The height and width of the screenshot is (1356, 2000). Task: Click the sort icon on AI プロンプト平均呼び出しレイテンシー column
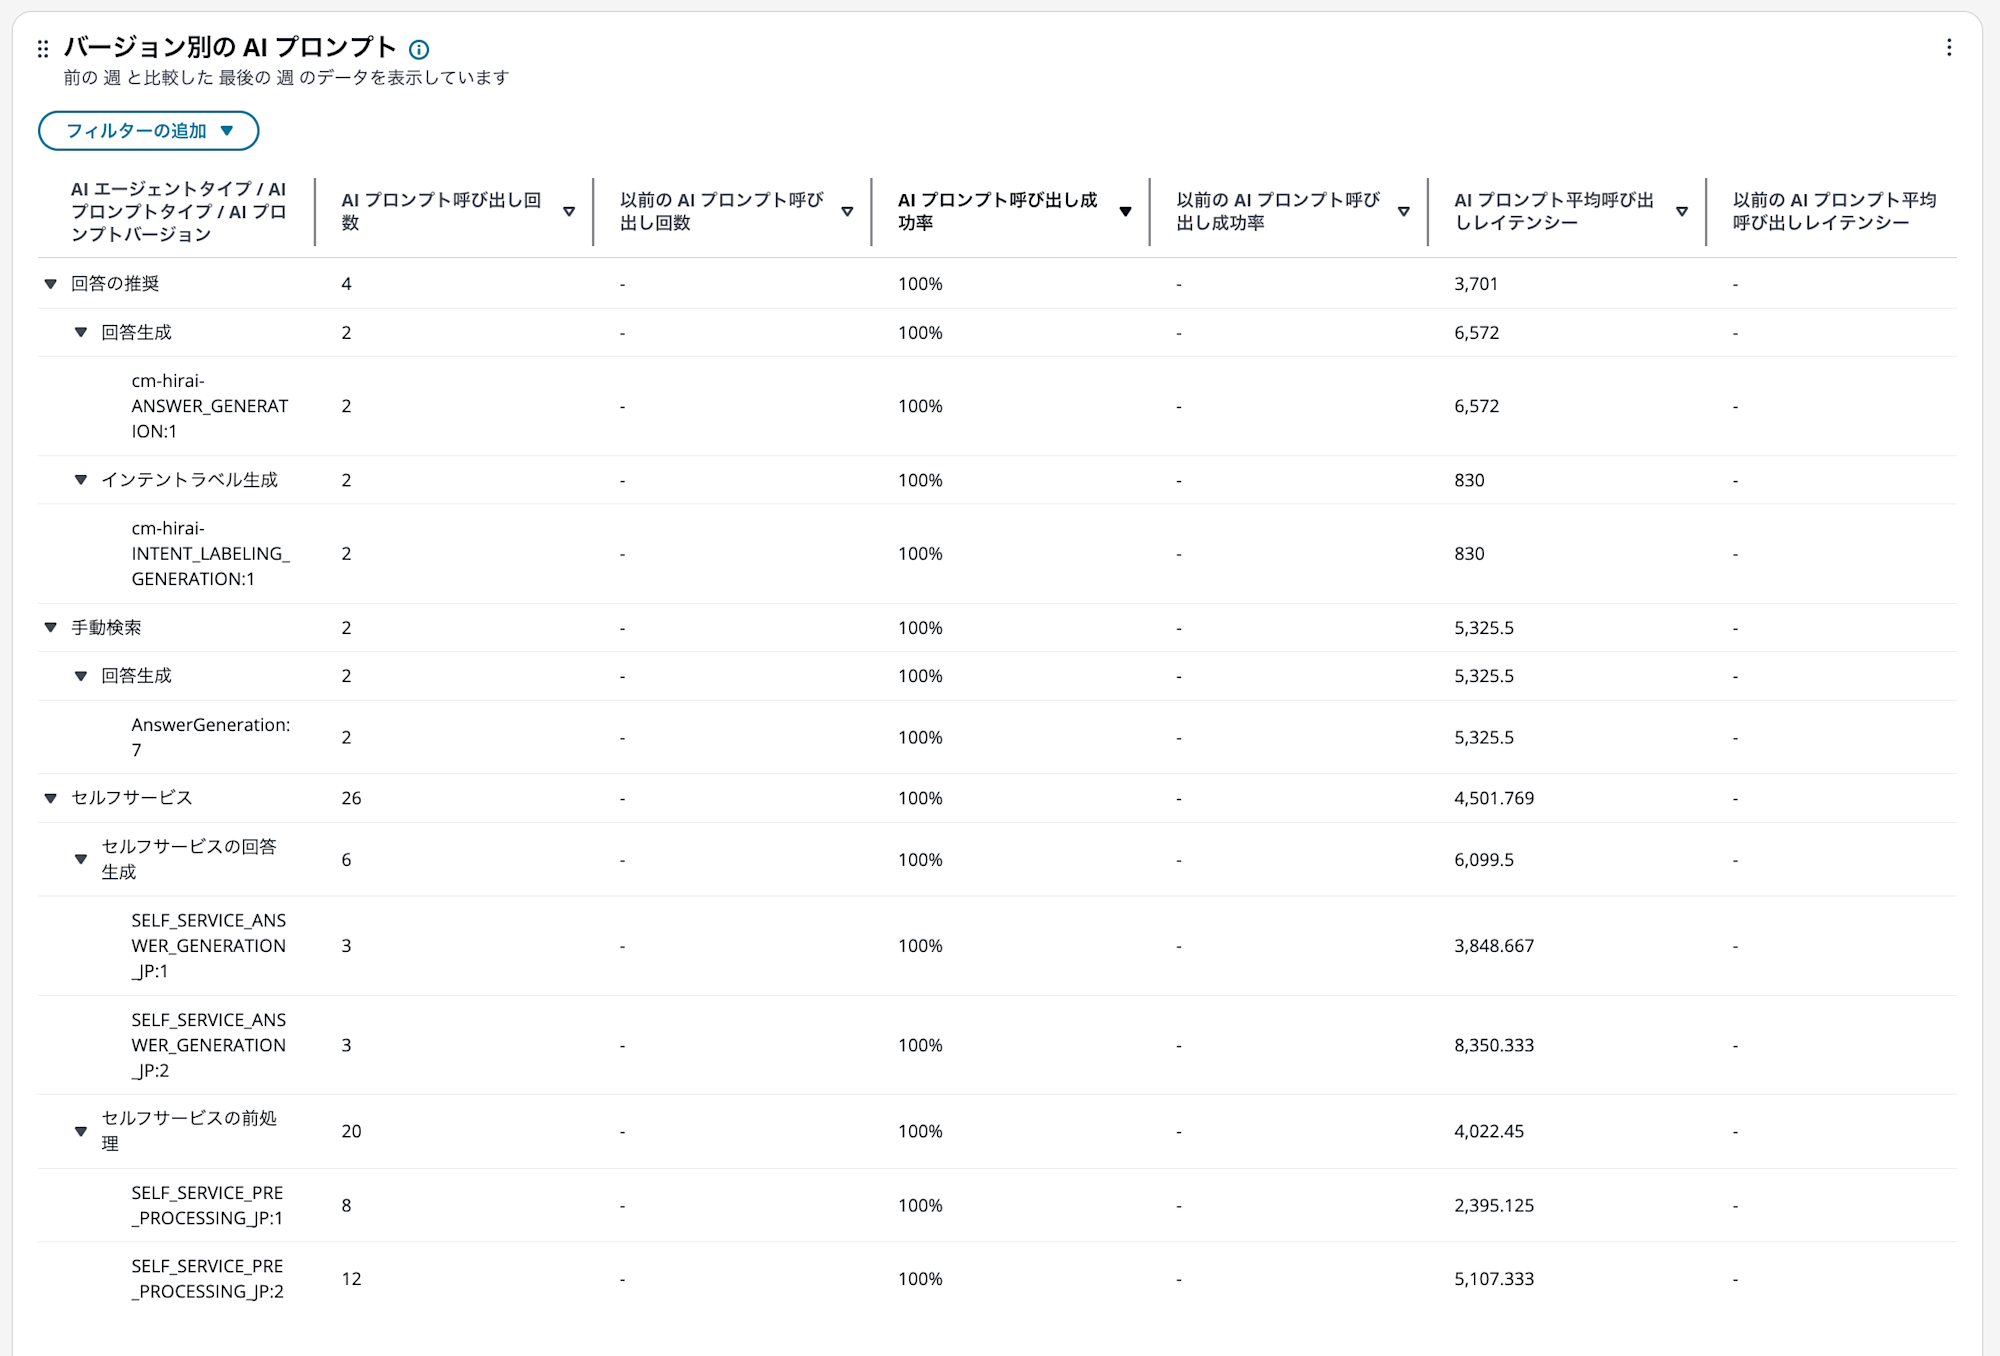point(1682,211)
